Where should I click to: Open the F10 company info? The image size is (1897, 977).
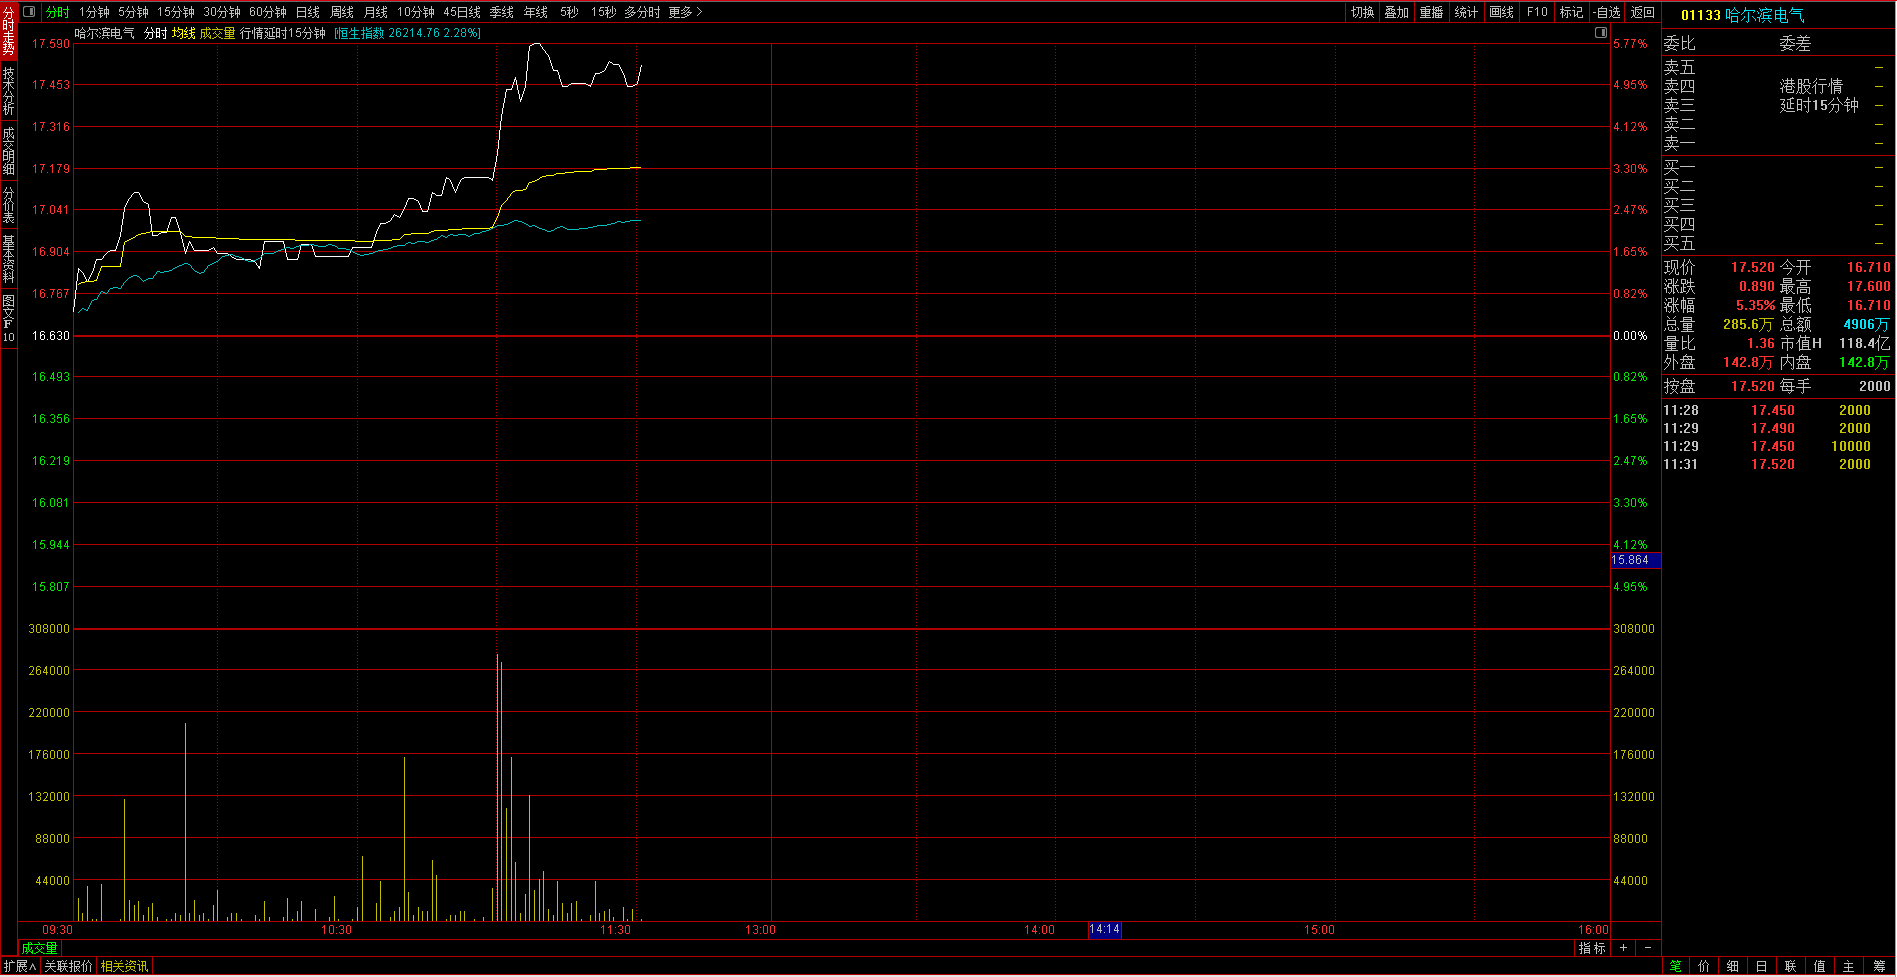coord(1537,12)
